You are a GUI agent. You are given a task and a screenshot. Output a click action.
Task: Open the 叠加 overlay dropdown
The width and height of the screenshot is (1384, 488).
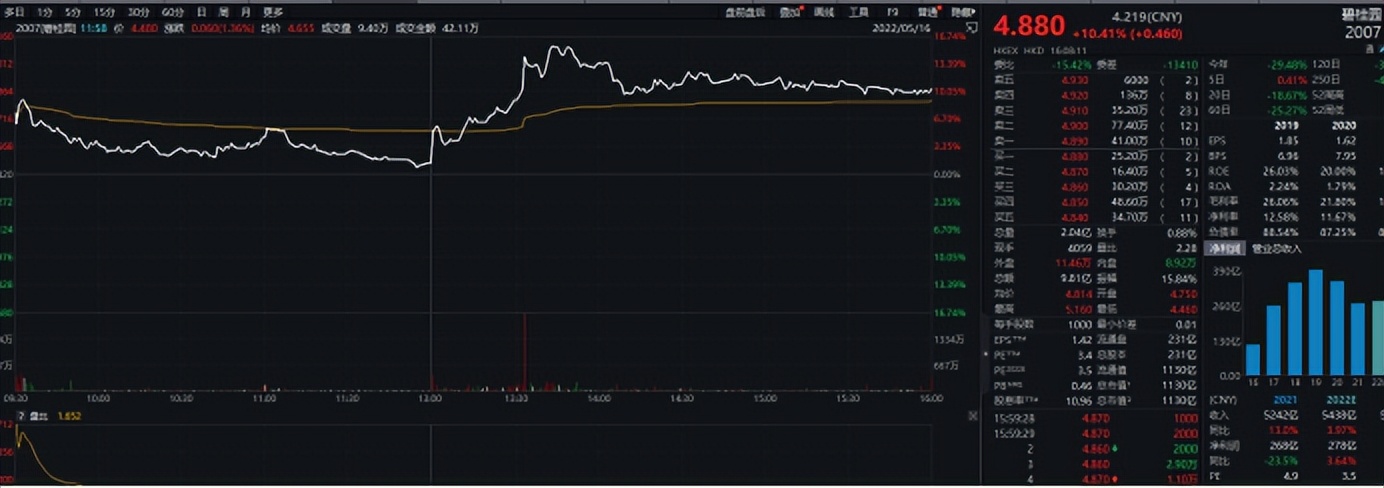(791, 12)
